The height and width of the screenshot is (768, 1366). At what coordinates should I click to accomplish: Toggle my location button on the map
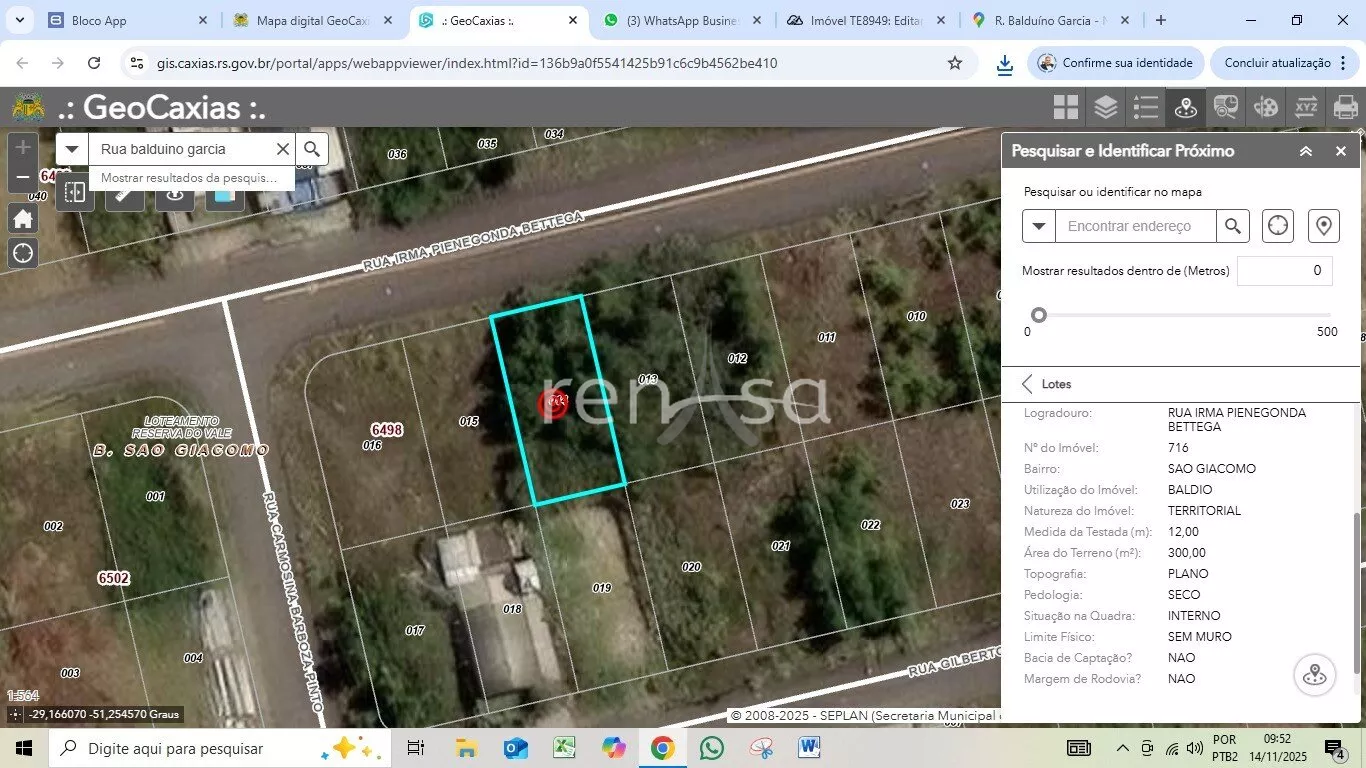(23, 253)
